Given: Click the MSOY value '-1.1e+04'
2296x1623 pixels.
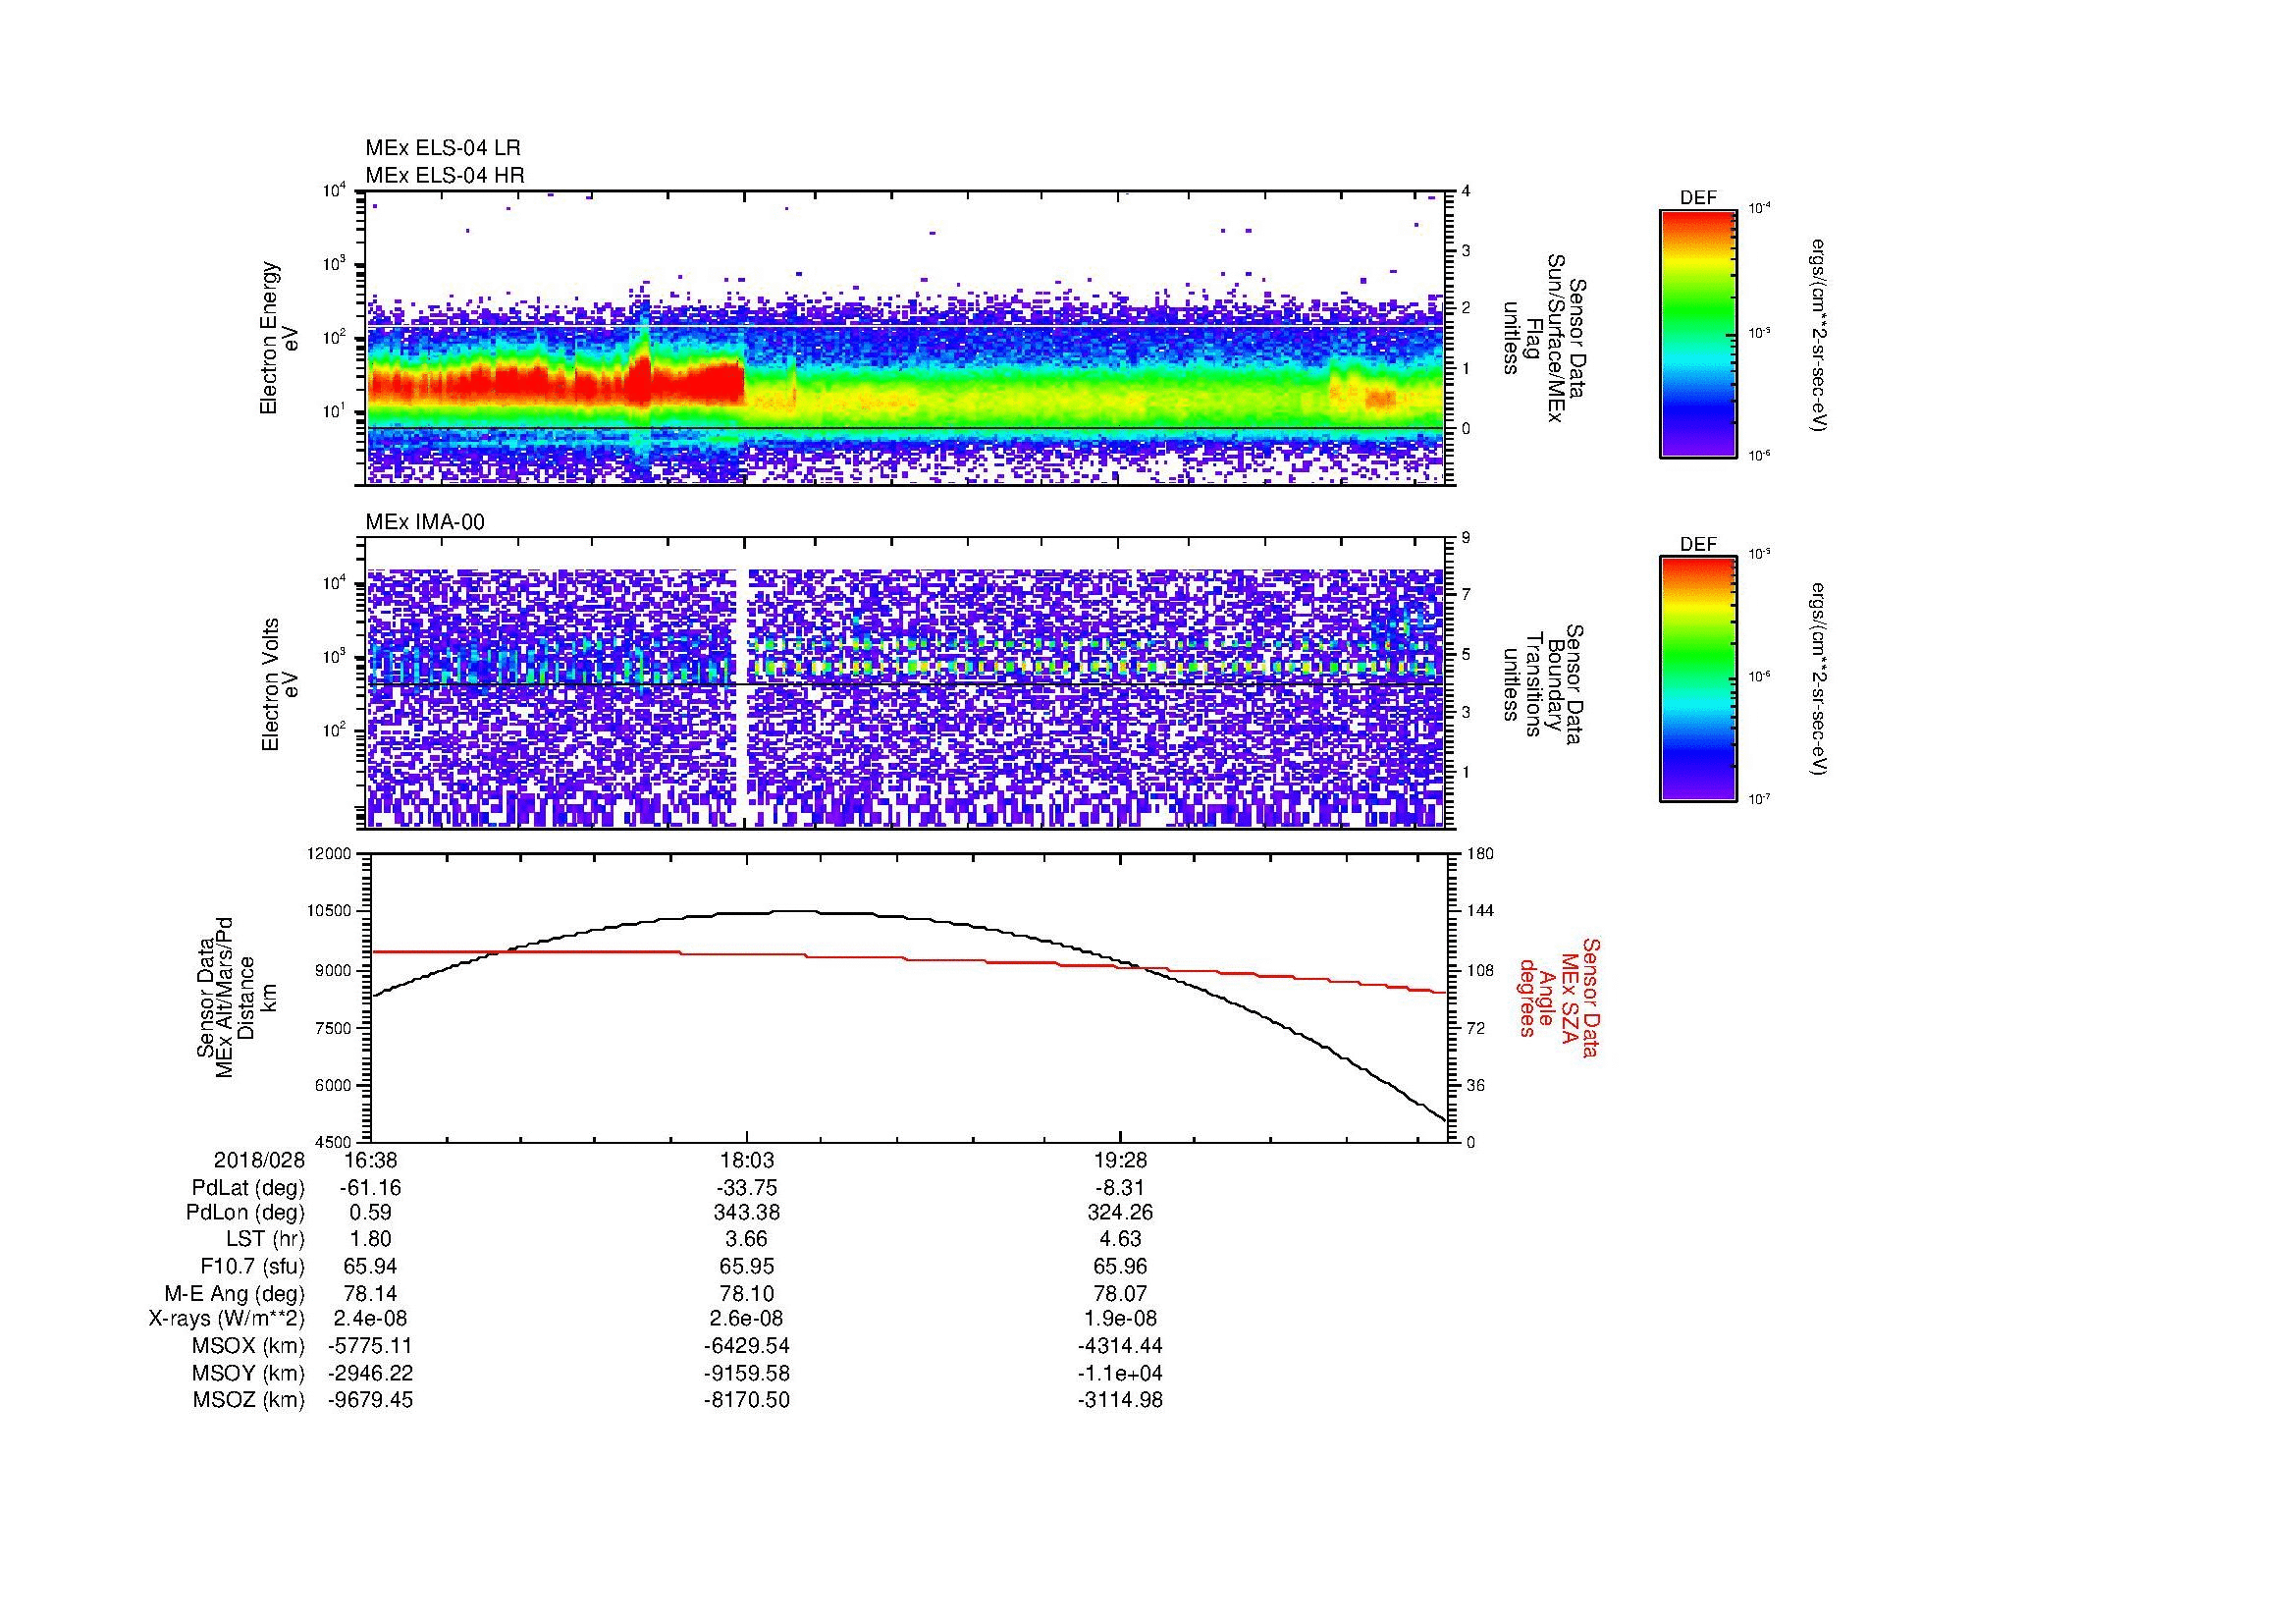Looking at the screenshot, I should [x=1120, y=1373].
